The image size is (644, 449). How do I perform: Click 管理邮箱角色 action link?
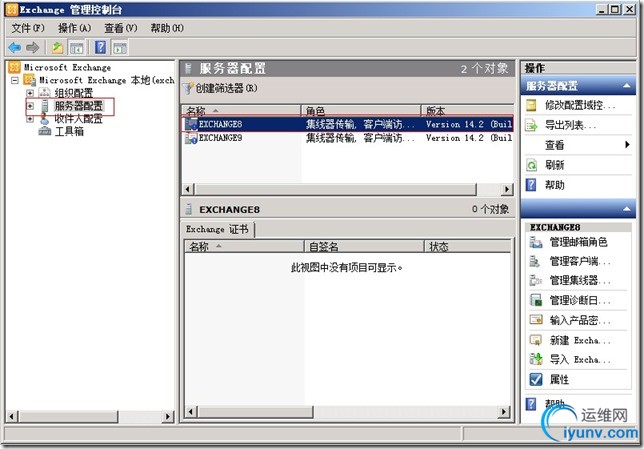coord(578,242)
